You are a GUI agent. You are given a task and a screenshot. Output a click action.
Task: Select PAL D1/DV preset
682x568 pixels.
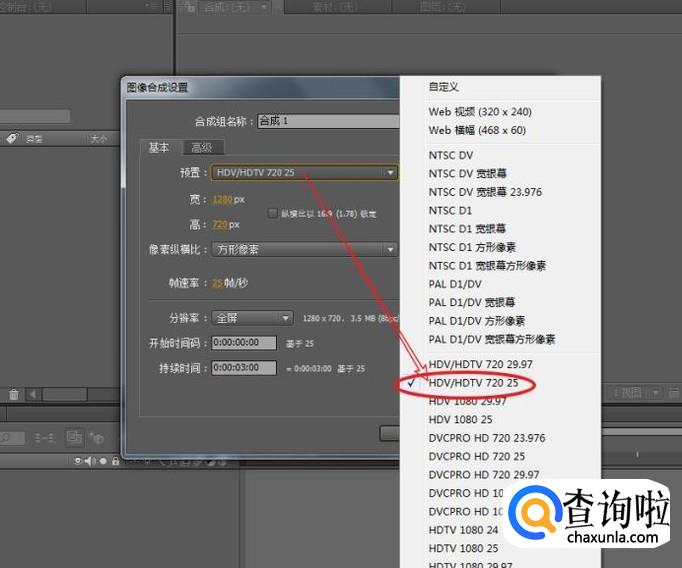(x=455, y=284)
